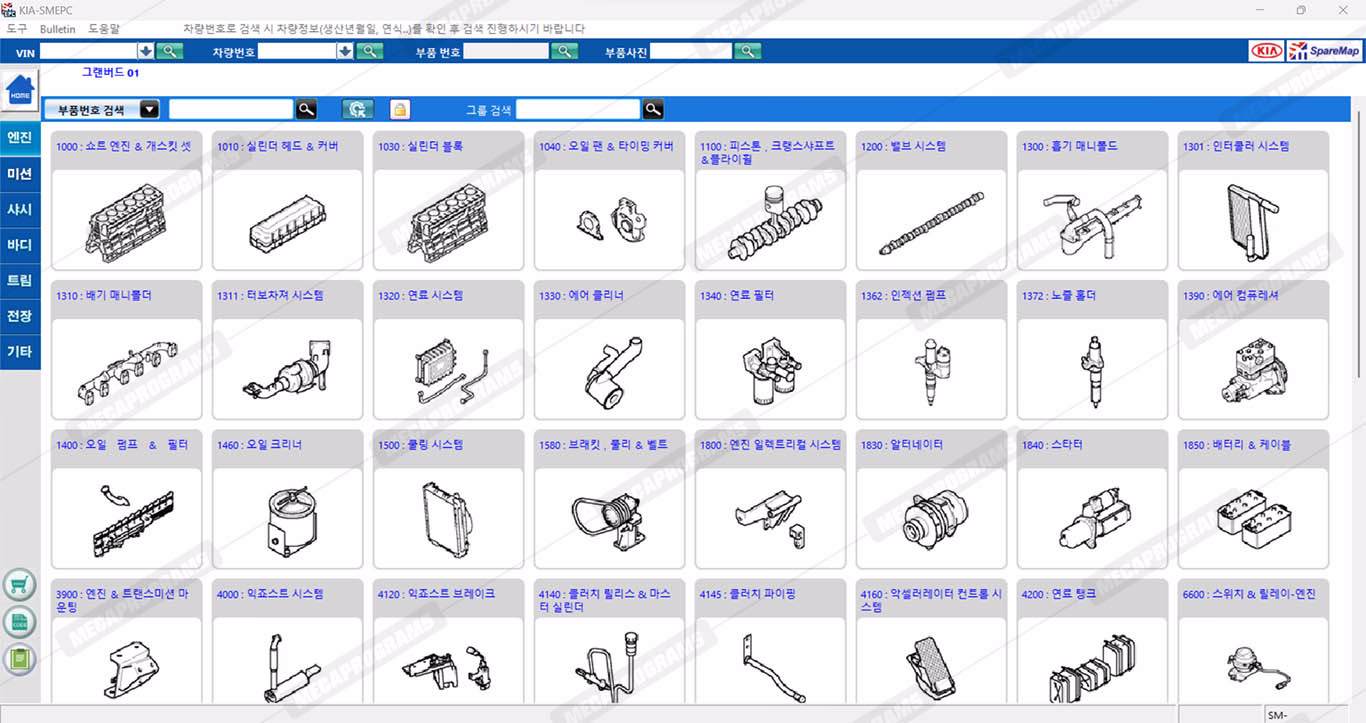The height and width of the screenshot is (723, 1366).
Task: Open group 1850 배터리 & 케이블
Action: click(1253, 499)
